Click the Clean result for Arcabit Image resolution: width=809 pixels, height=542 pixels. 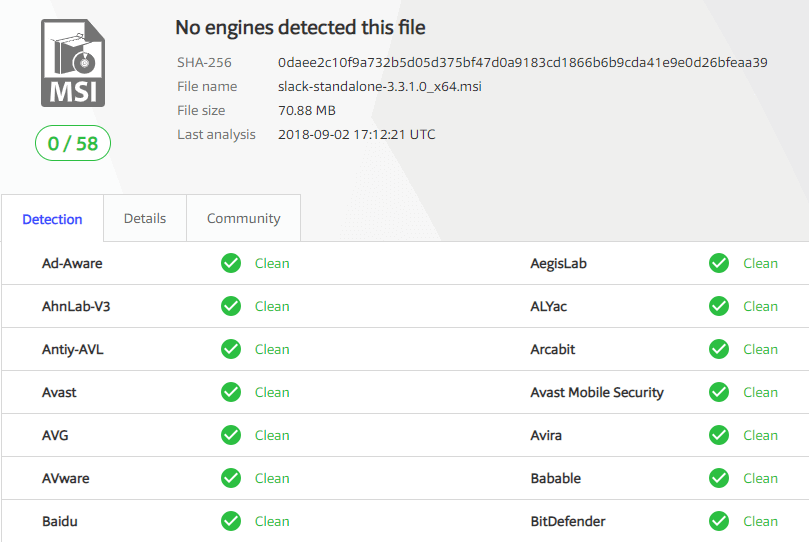click(x=760, y=349)
